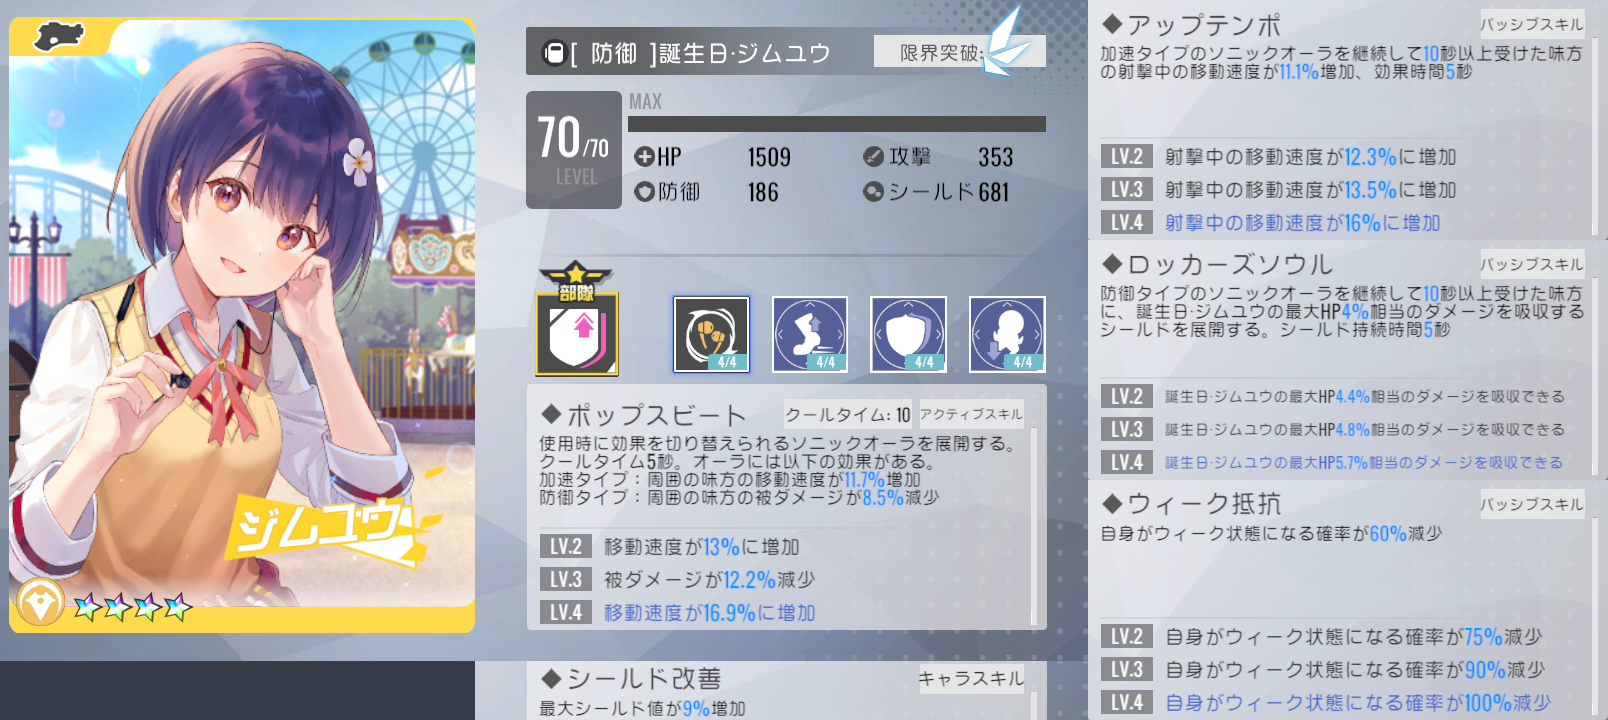The width and height of the screenshot is (1608, 720).
Task: Click the attack stat icon
Action: pyautogui.click(x=873, y=156)
